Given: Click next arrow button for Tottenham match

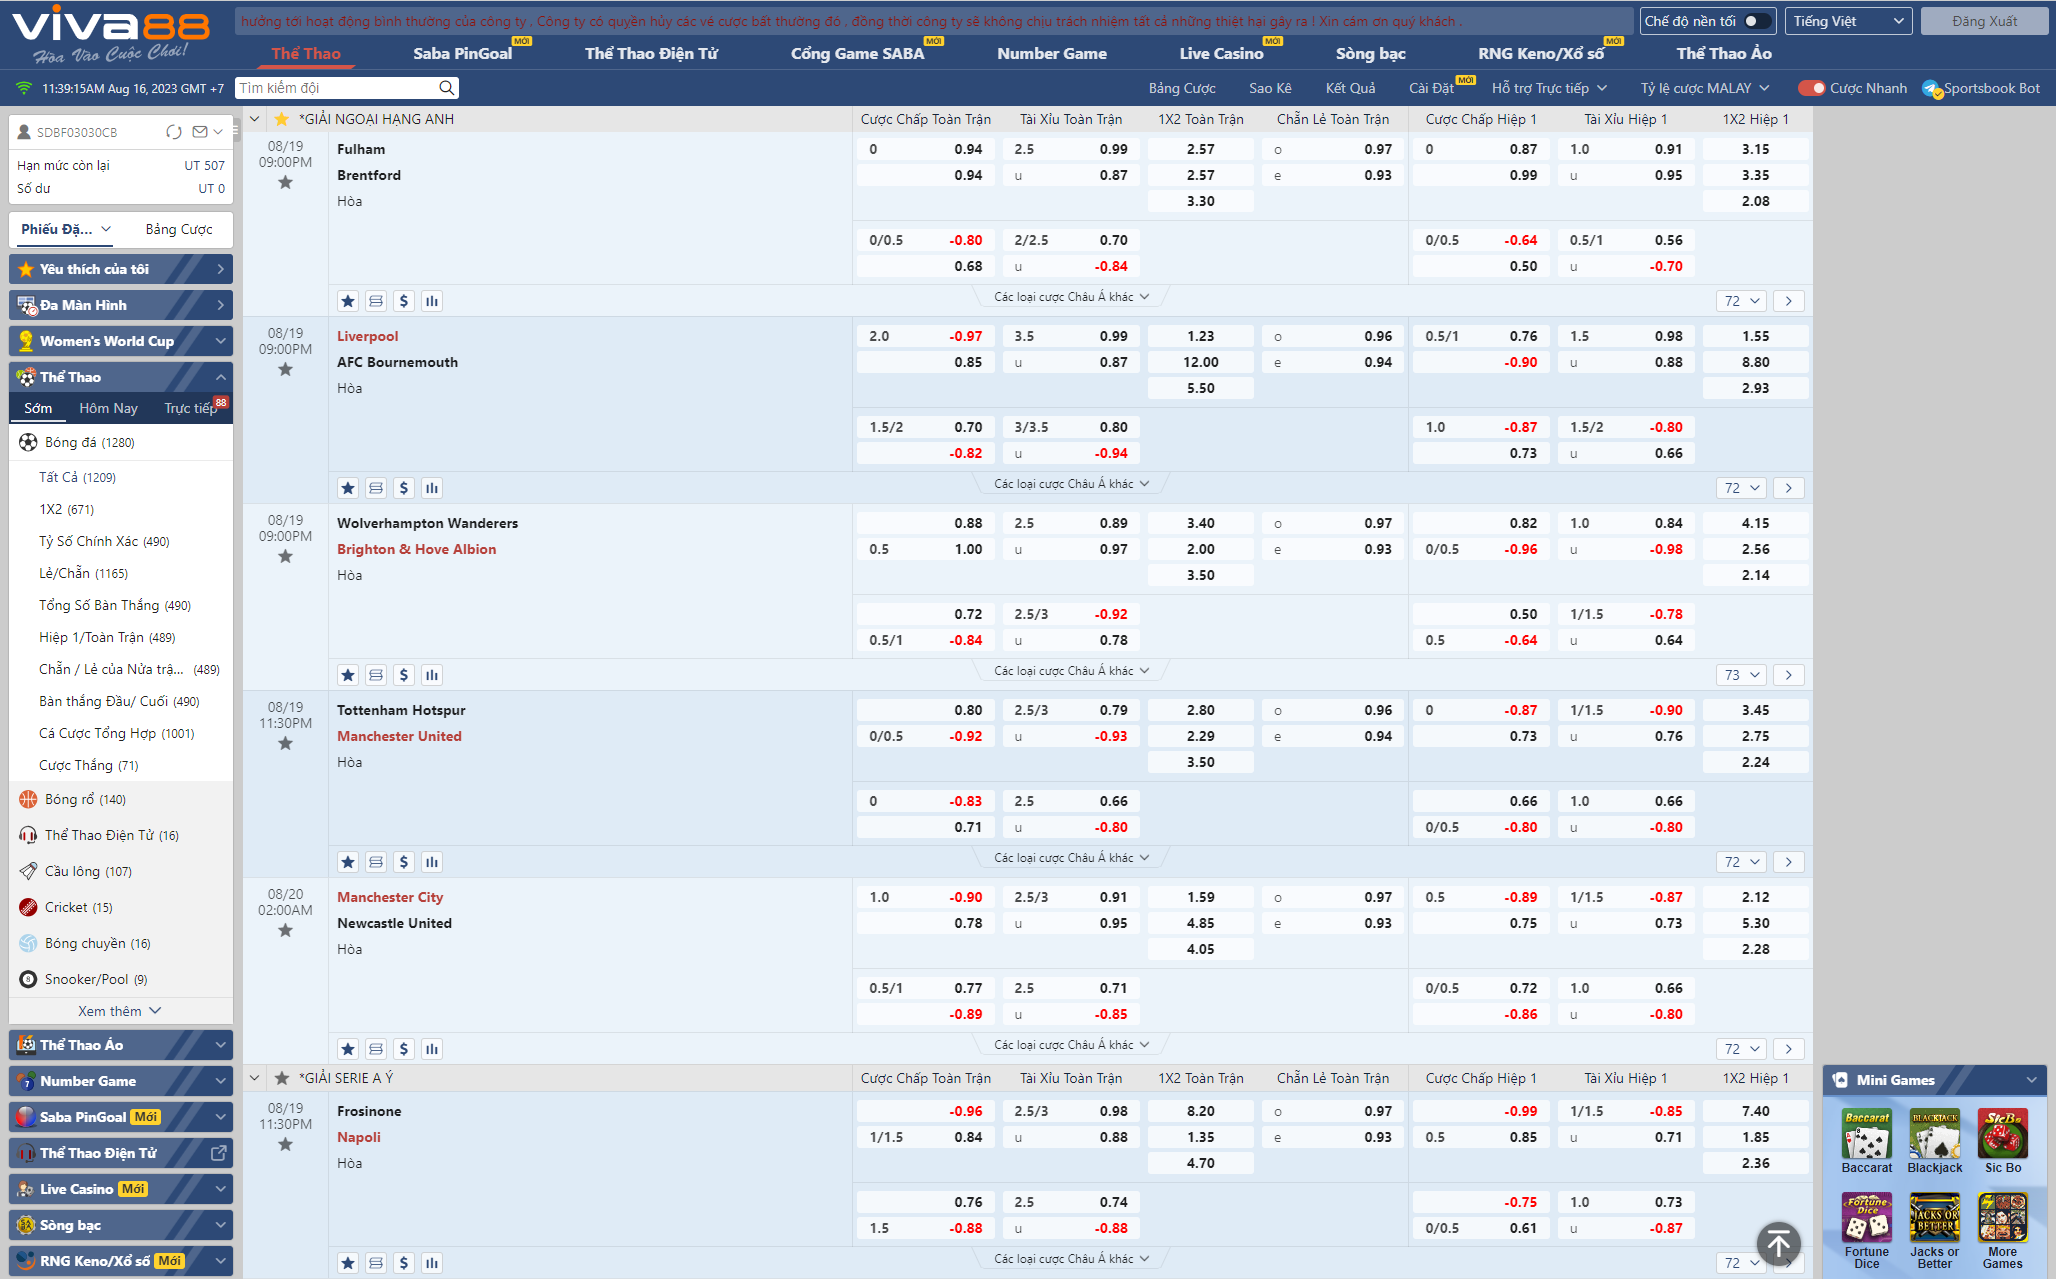Looking at the screenshot, I should point(1789,862).
